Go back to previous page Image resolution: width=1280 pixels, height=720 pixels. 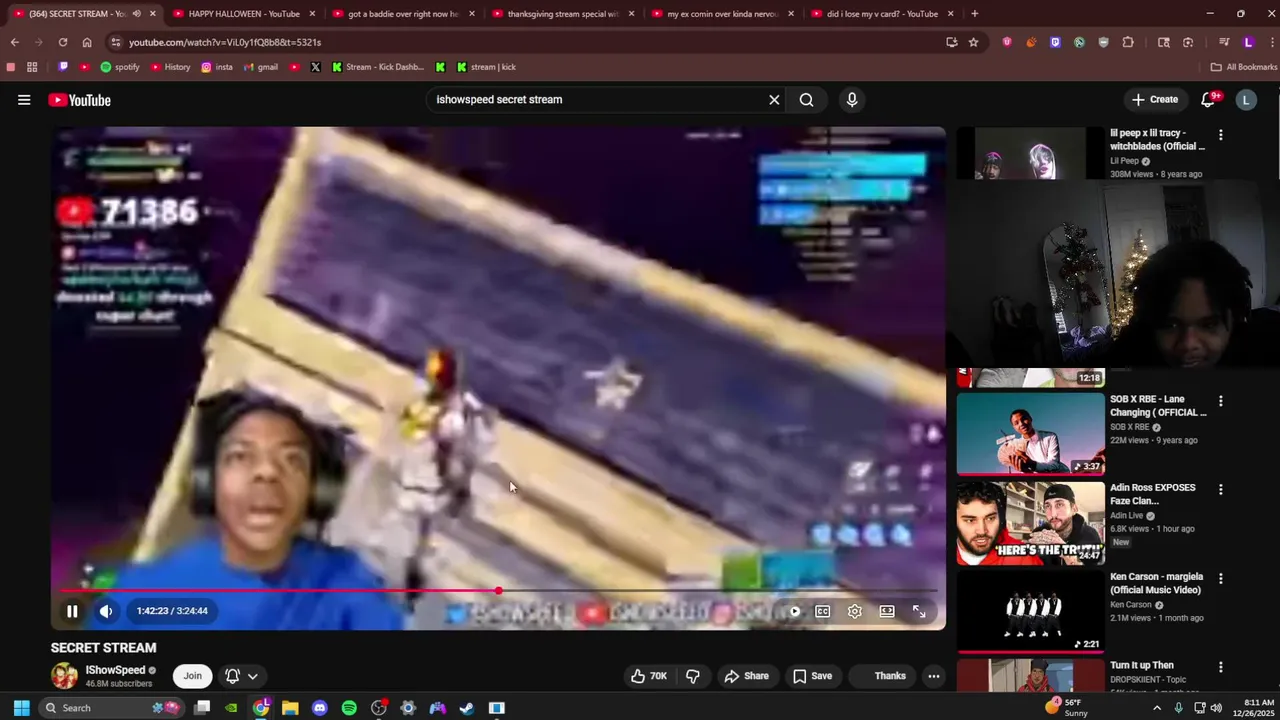pos(15,42)
